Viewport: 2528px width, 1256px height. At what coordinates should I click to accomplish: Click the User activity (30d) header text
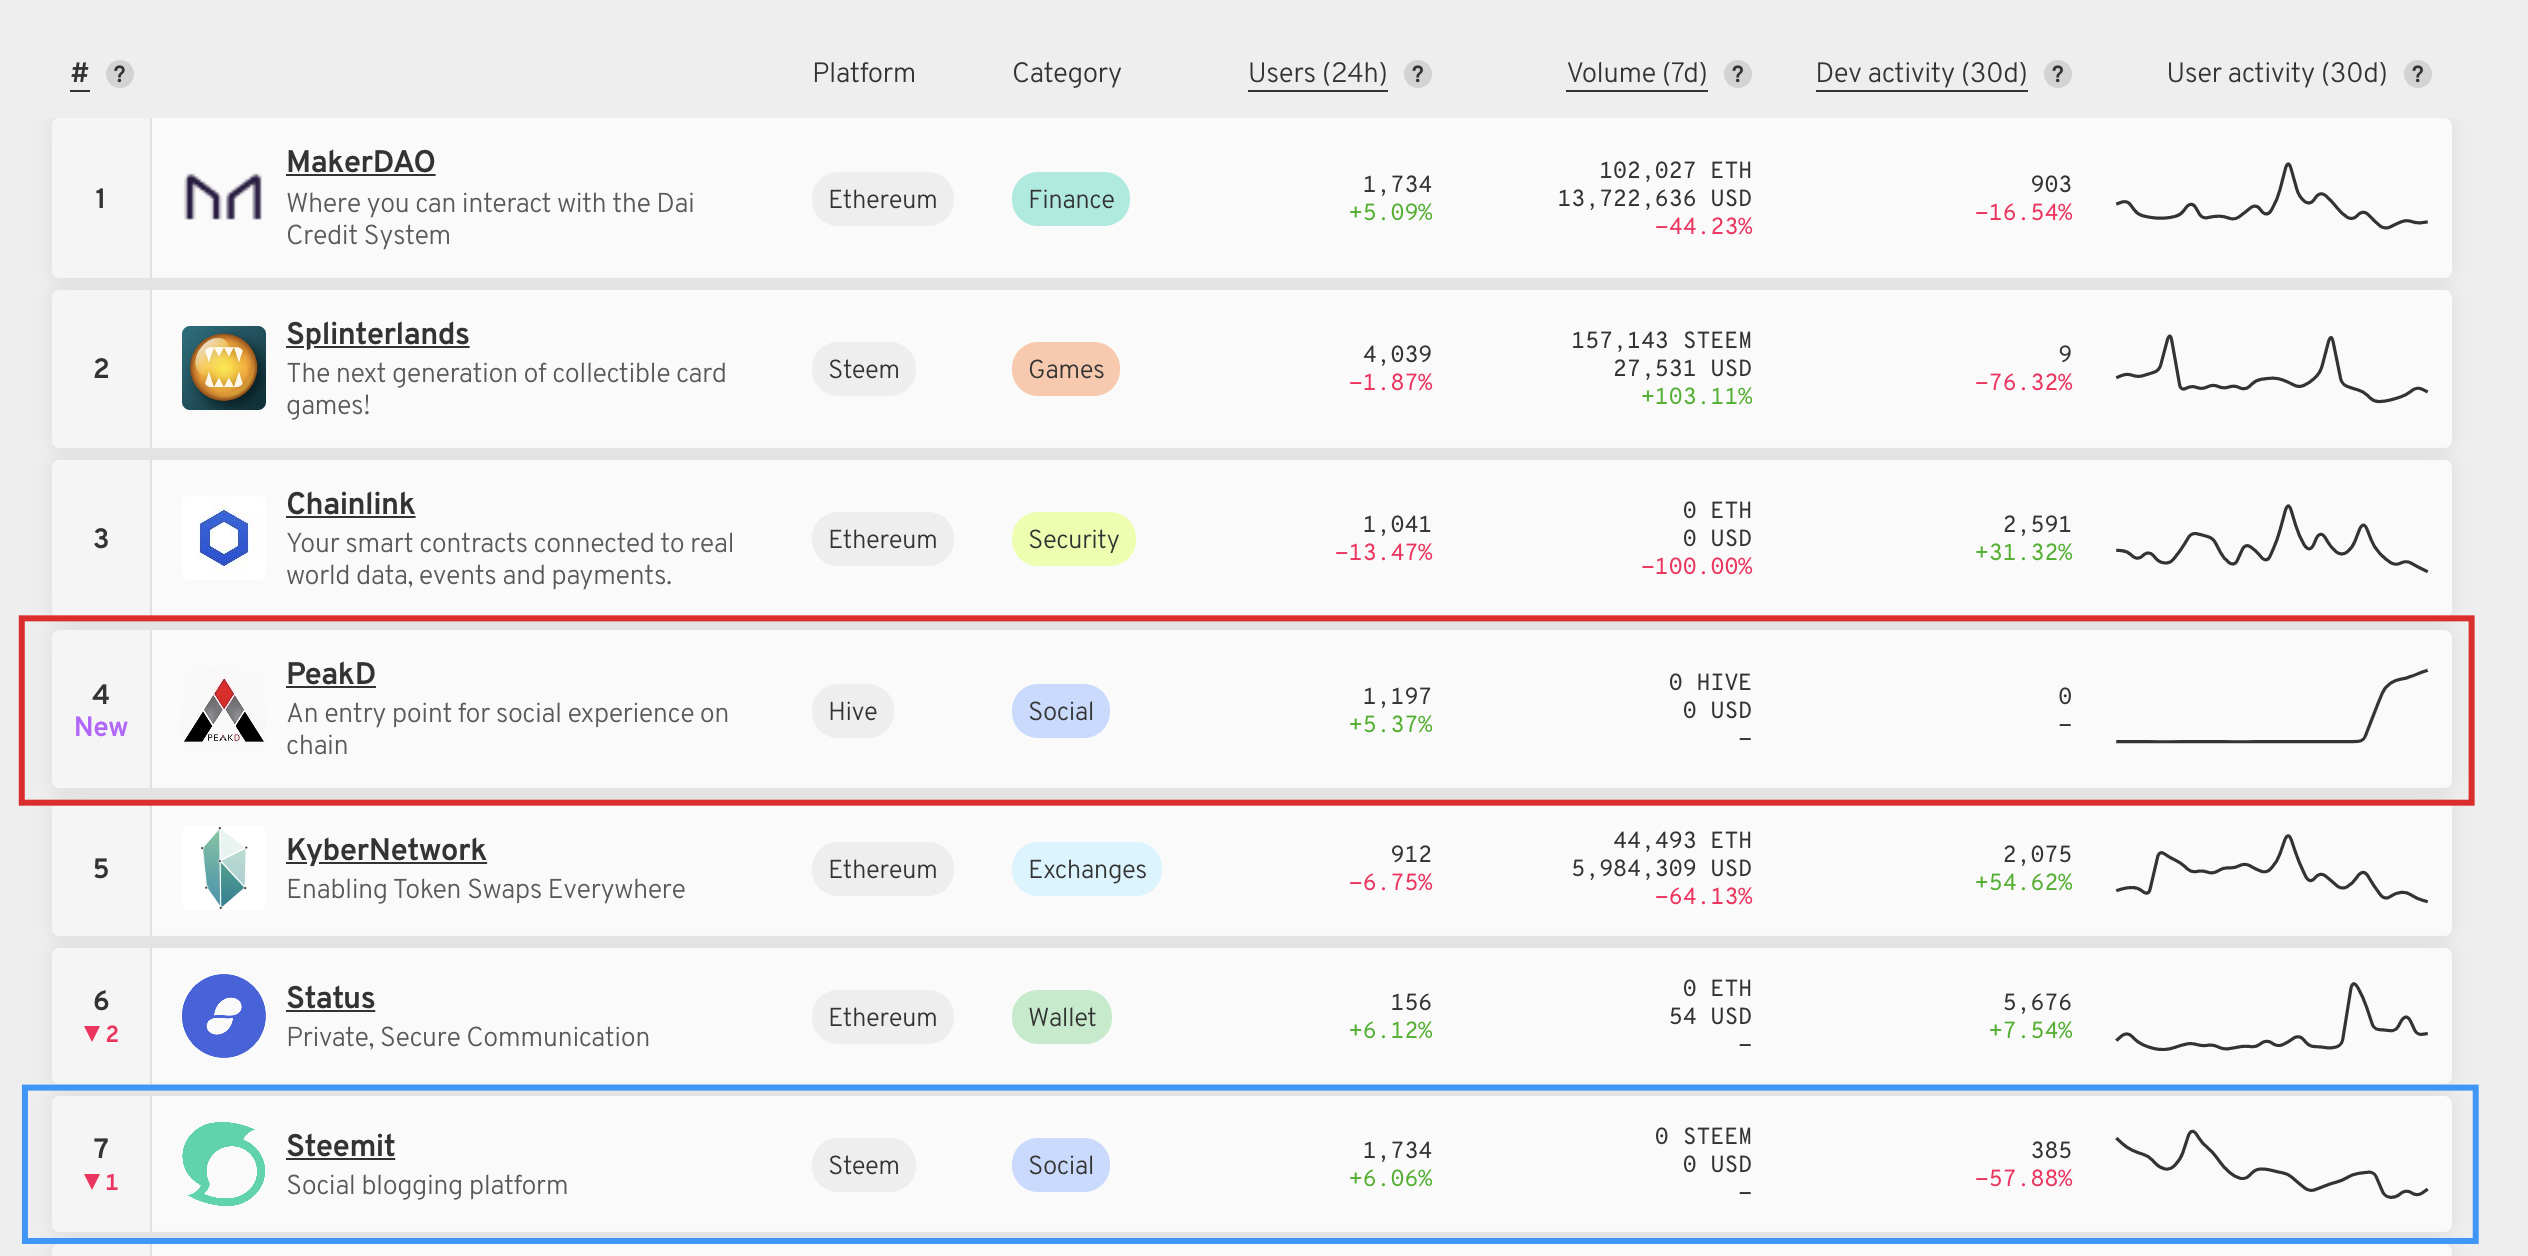point(2277,73)
